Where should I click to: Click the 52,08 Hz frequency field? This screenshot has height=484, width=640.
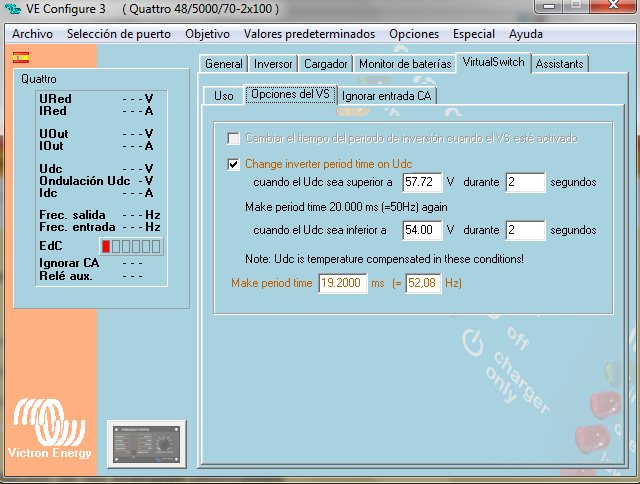(x=423, y=283)
